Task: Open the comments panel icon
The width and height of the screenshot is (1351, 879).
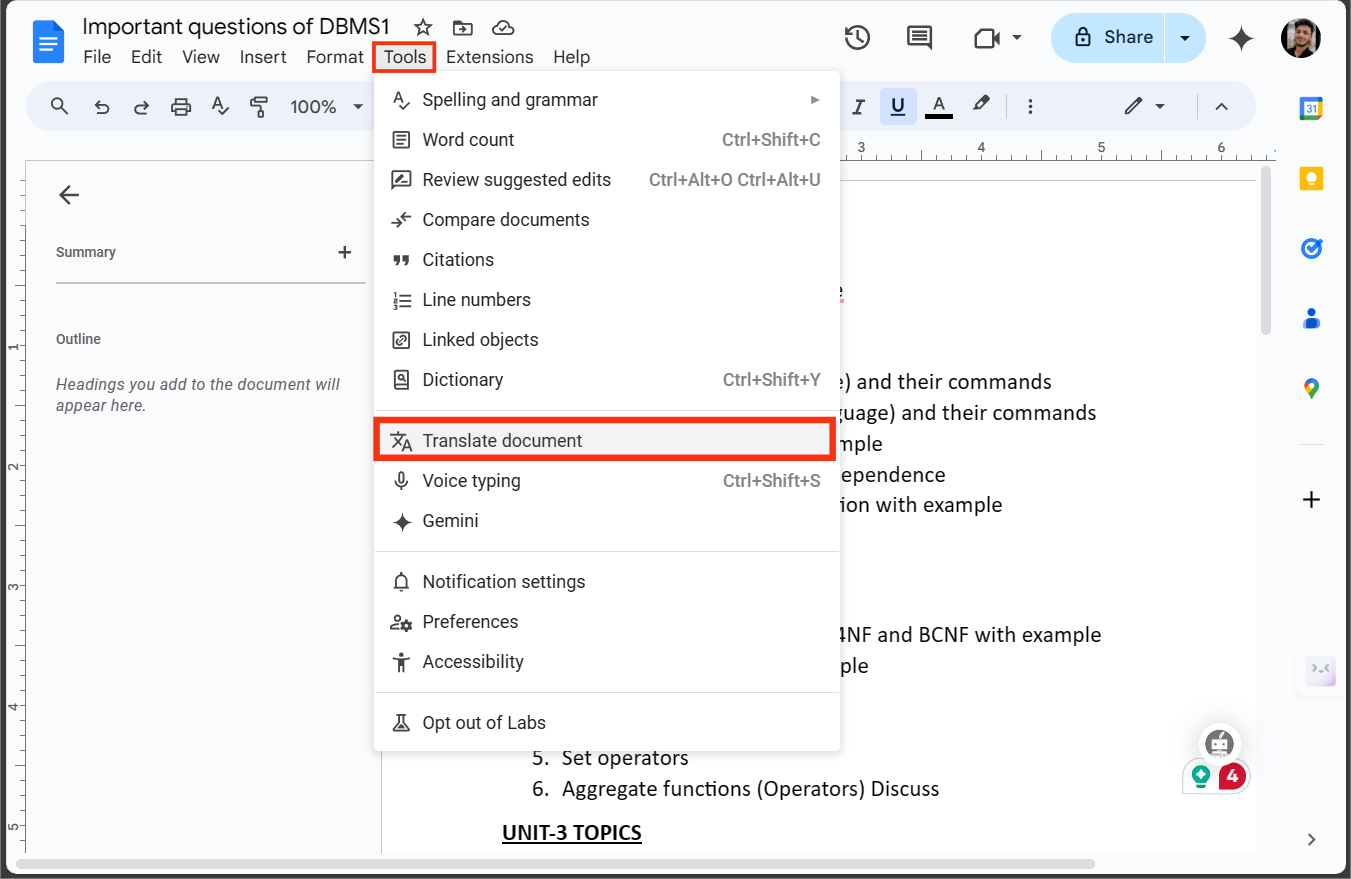Action: pyautogui.click(x=919, y=38)
